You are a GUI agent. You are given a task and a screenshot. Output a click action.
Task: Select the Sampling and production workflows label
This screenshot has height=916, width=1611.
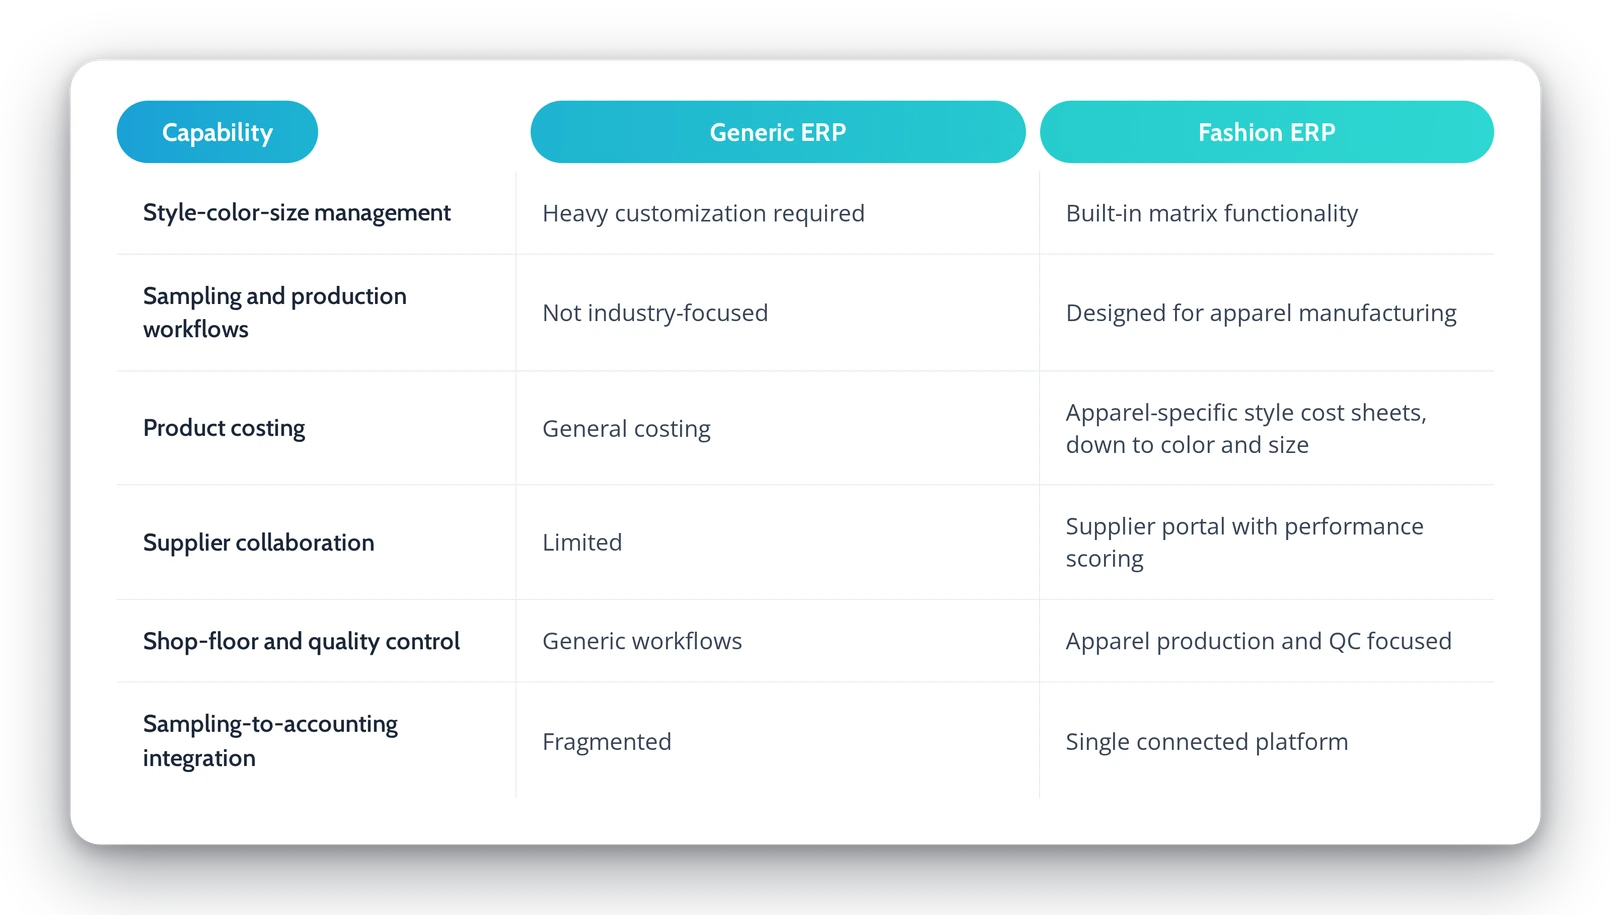(x=275, y=312)
